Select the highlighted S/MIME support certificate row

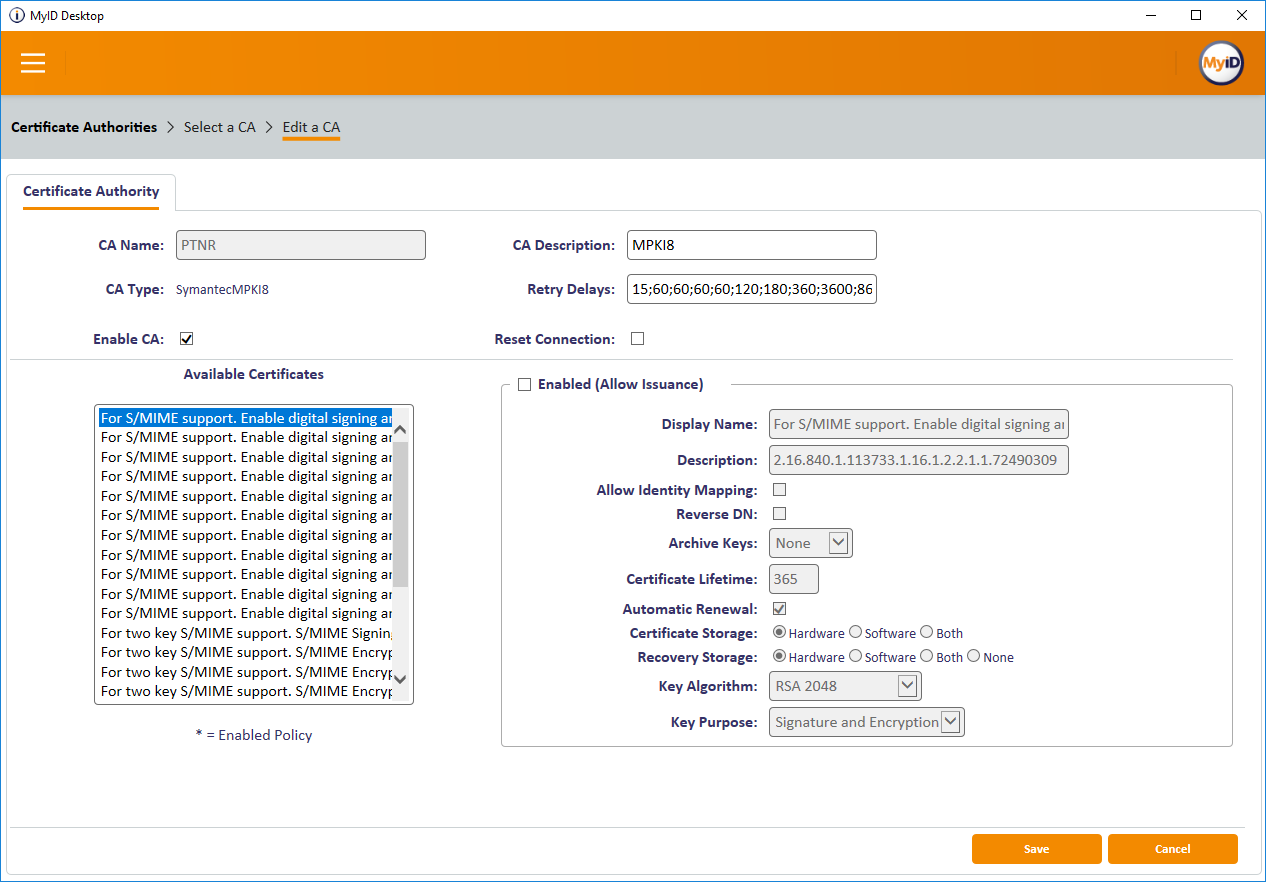[246, 418]
